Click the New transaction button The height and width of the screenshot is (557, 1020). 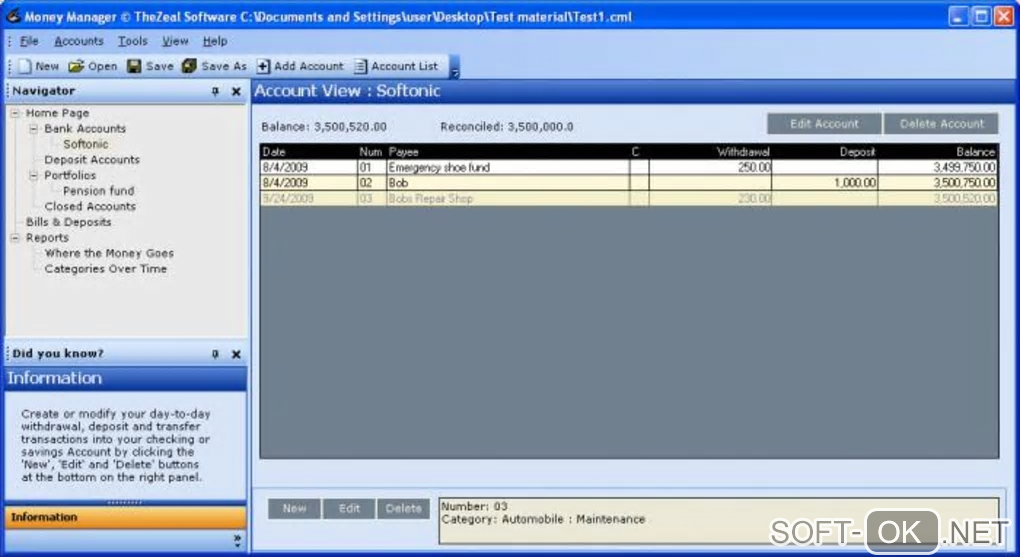[294, 508]
